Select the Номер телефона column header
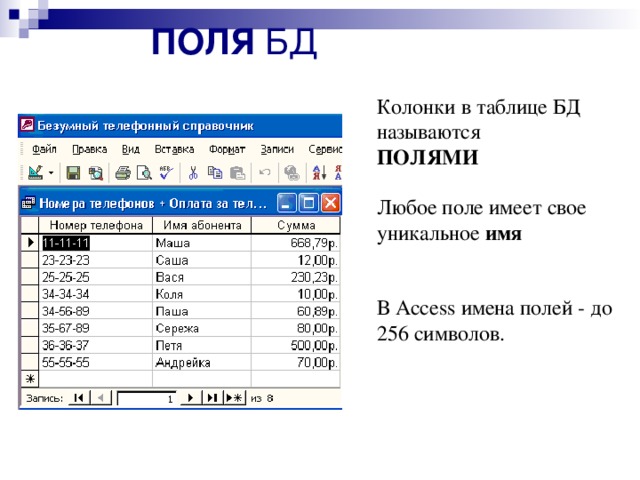Screen dimensions: 640x480 [96, 225]
